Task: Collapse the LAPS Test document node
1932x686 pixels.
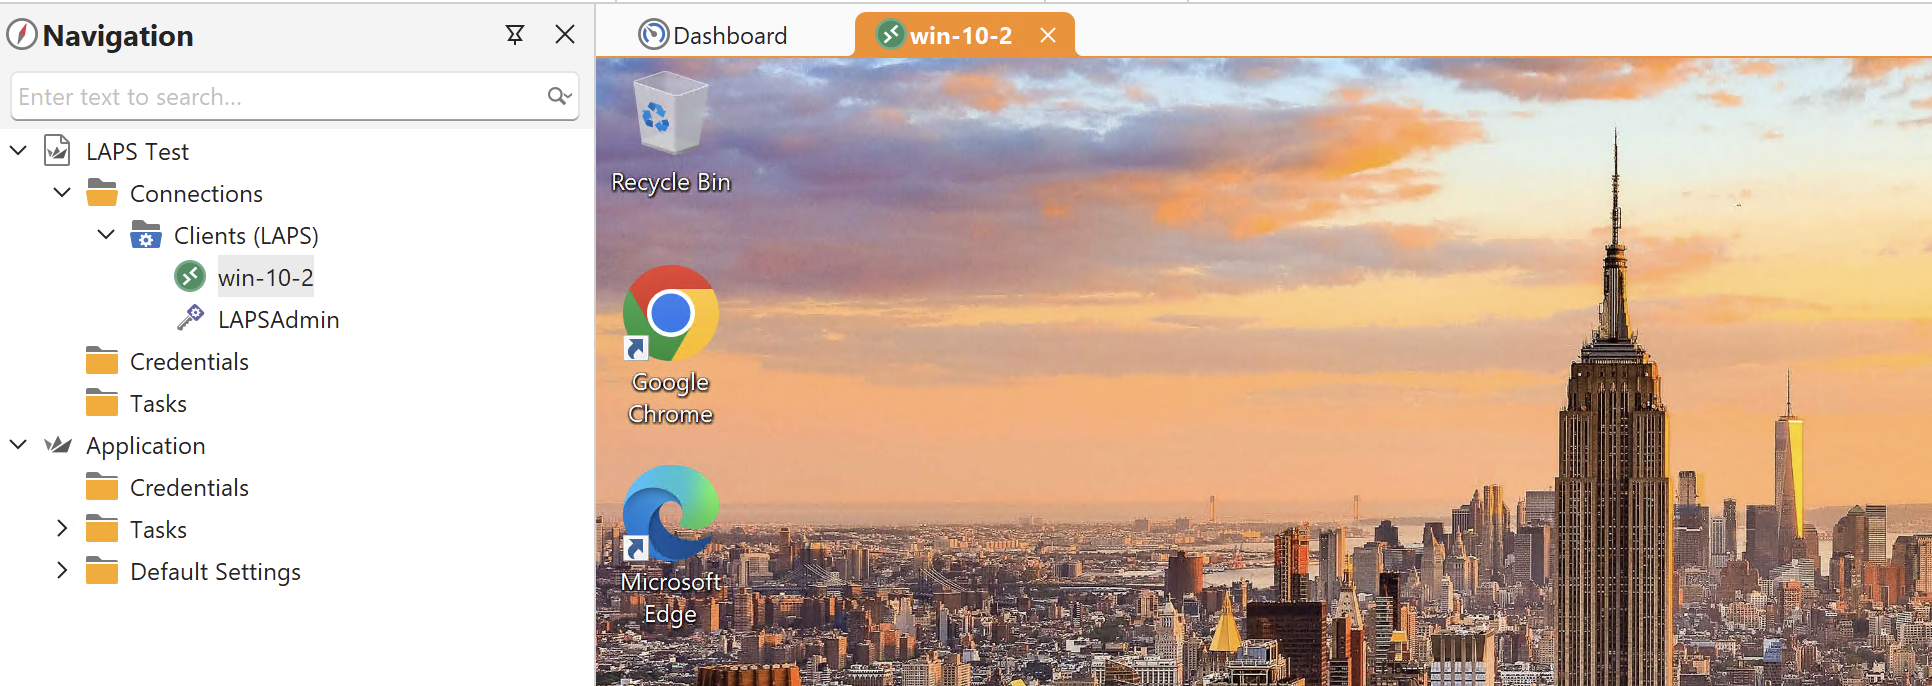Action: pos(18,151)
